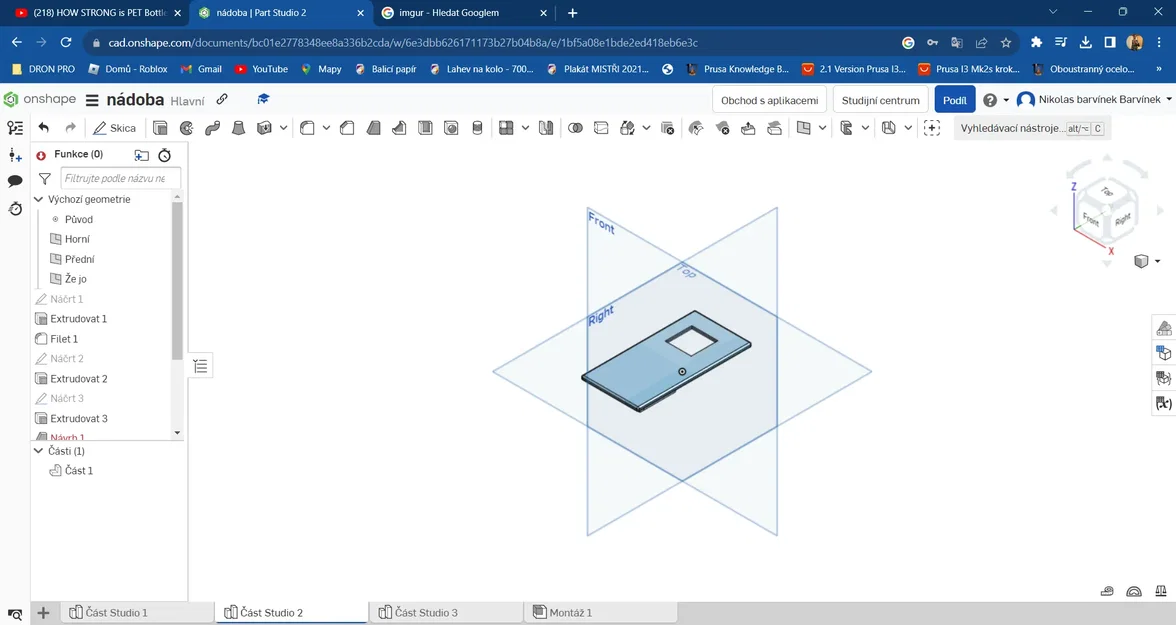Click the Vyhledávací nástroje search field

coord(1031,128)
